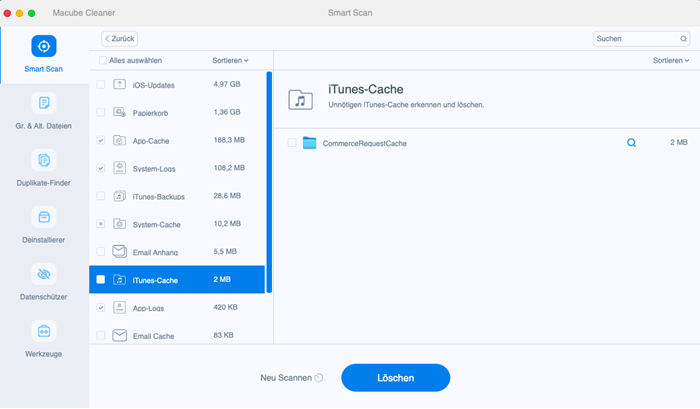
Task: Open the Deinstallierer sidebar icon
Action: click(44, 217)
